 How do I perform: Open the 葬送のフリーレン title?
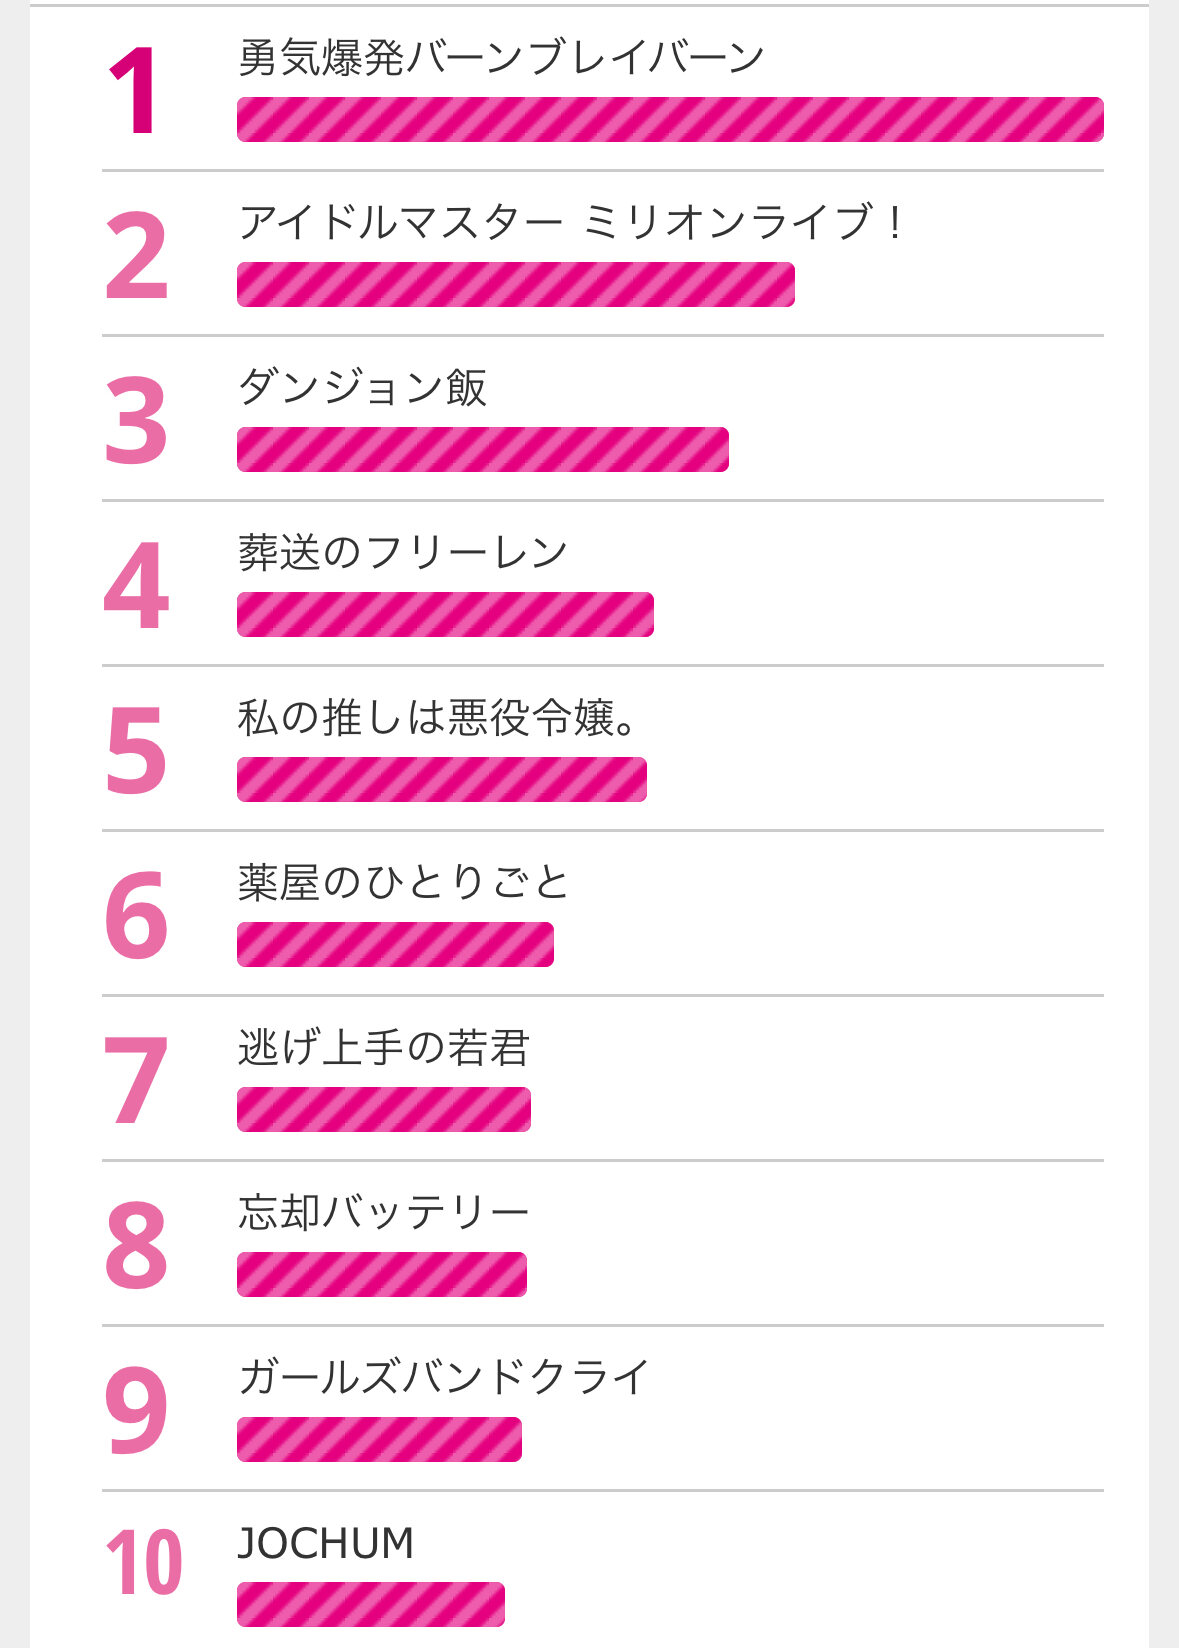(403, 553)
